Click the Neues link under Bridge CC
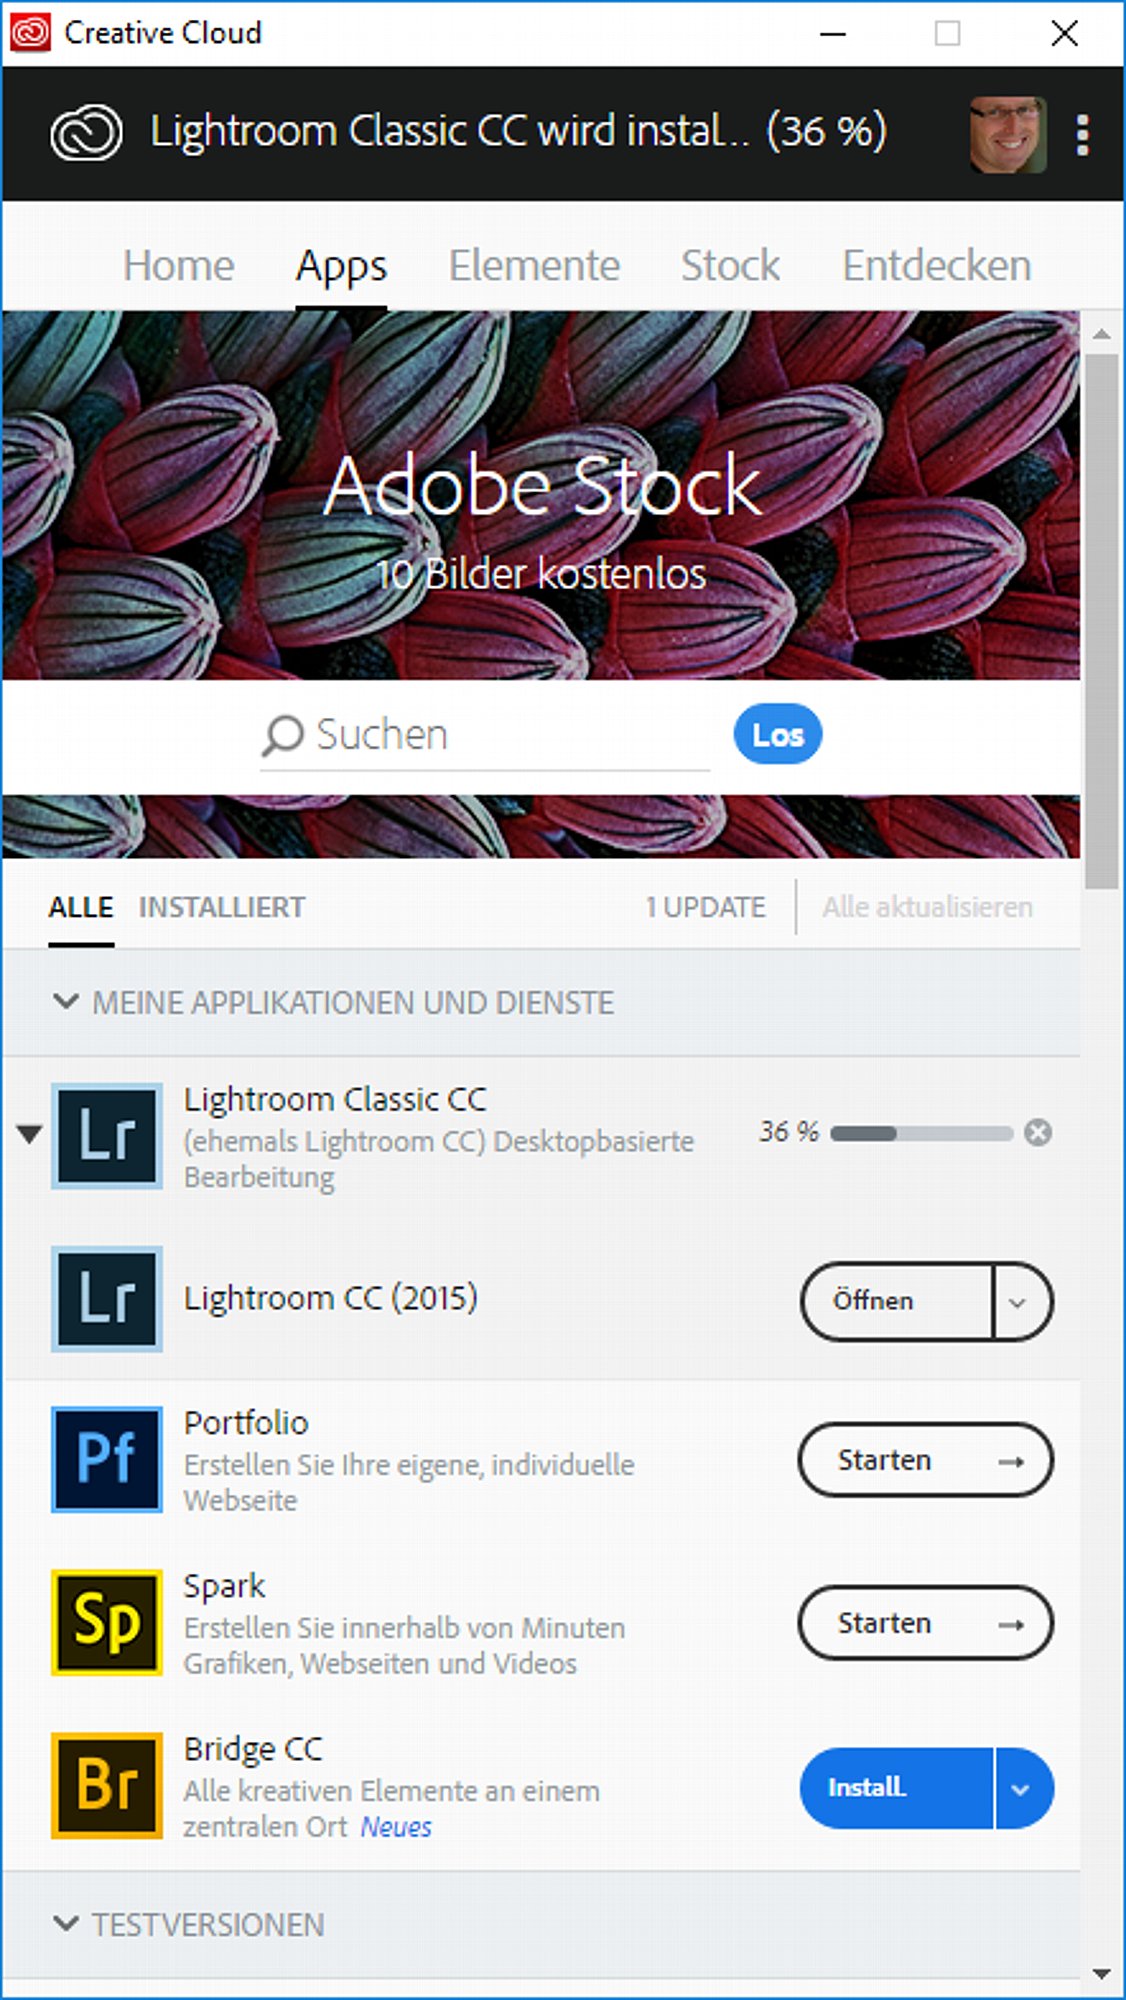1126x2000 pixels. [x=396, y=1827]
